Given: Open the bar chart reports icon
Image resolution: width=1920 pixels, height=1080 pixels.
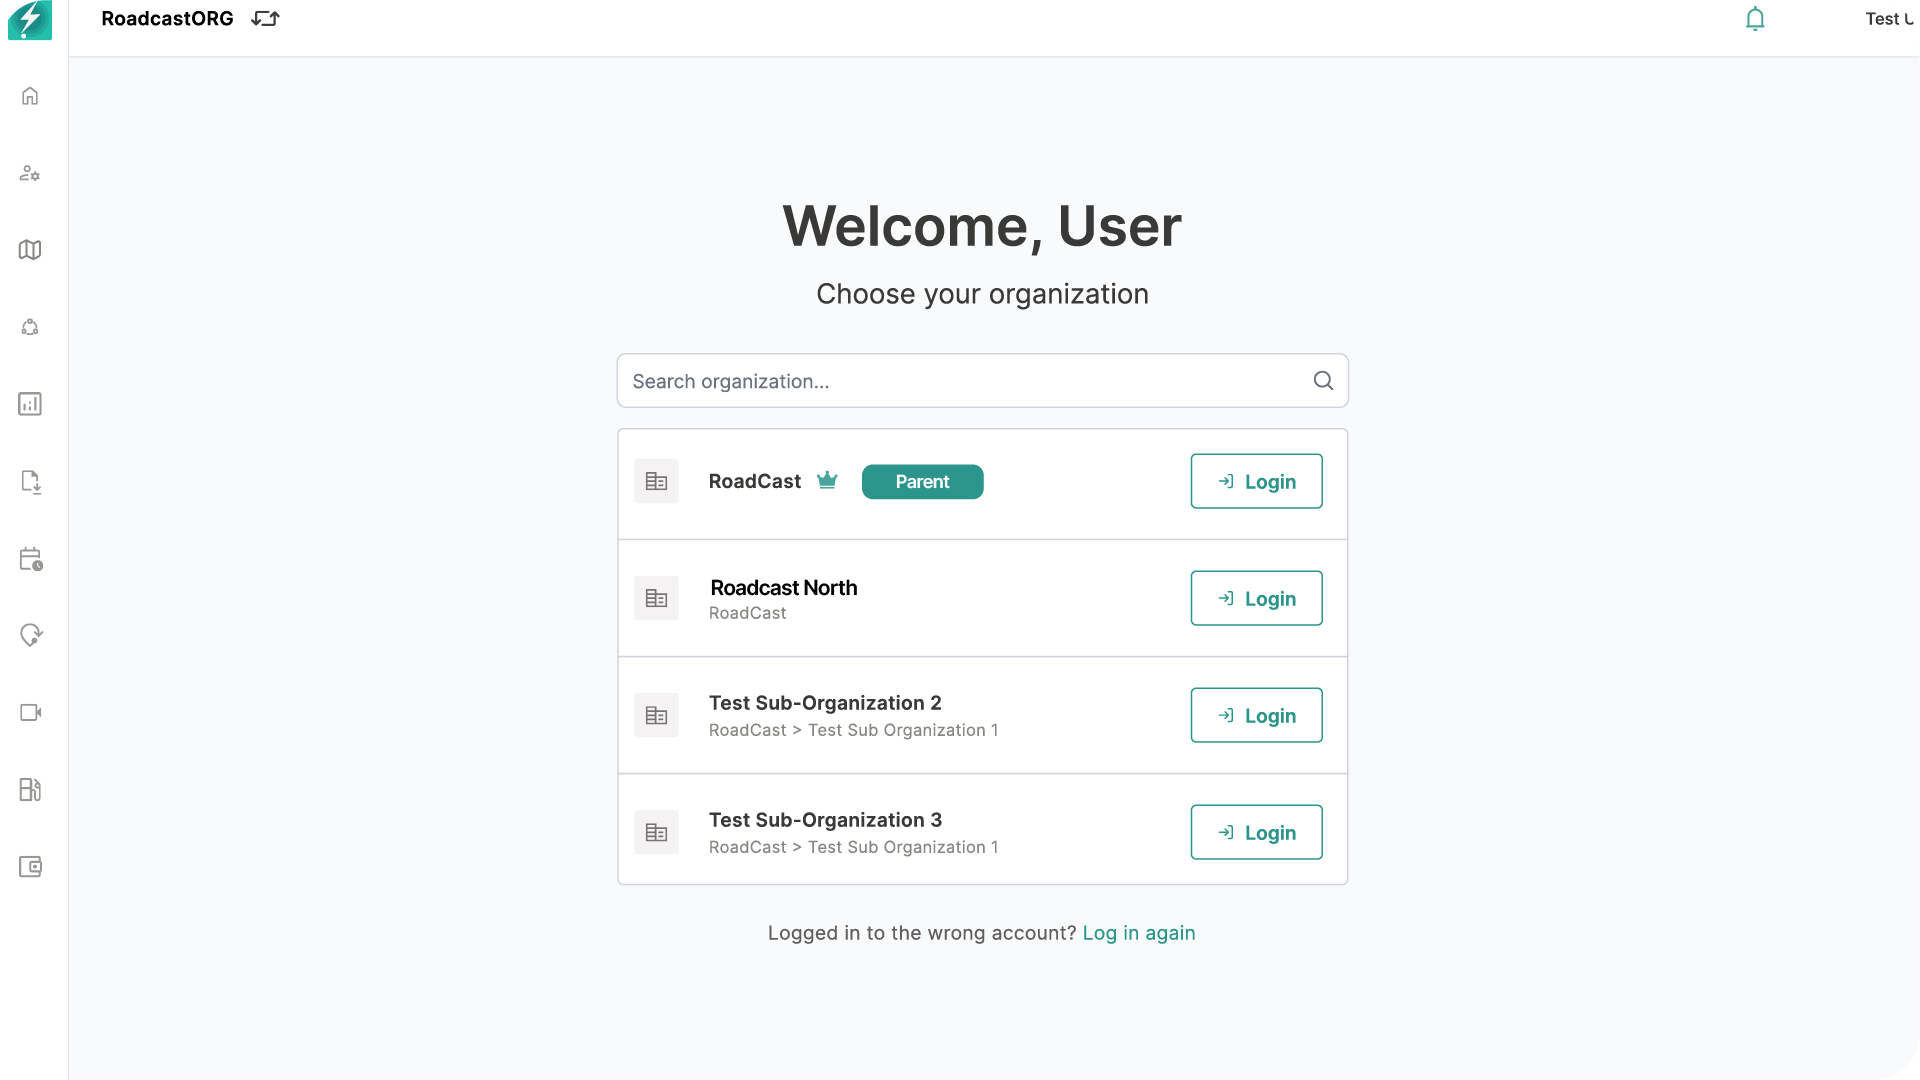Looking at the screenshot, I should pyautogui.click(x=30, y=404).
